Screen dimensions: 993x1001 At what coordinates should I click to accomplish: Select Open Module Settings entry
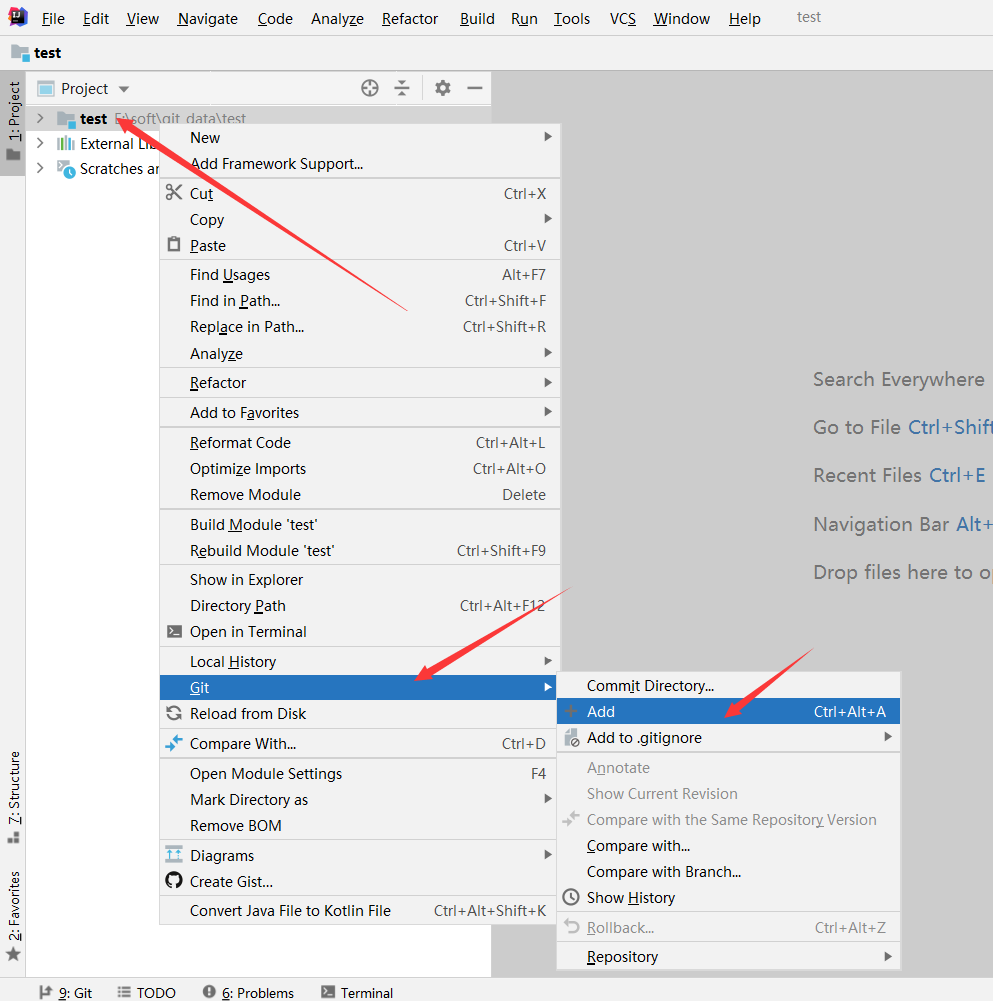coord(360,773)
